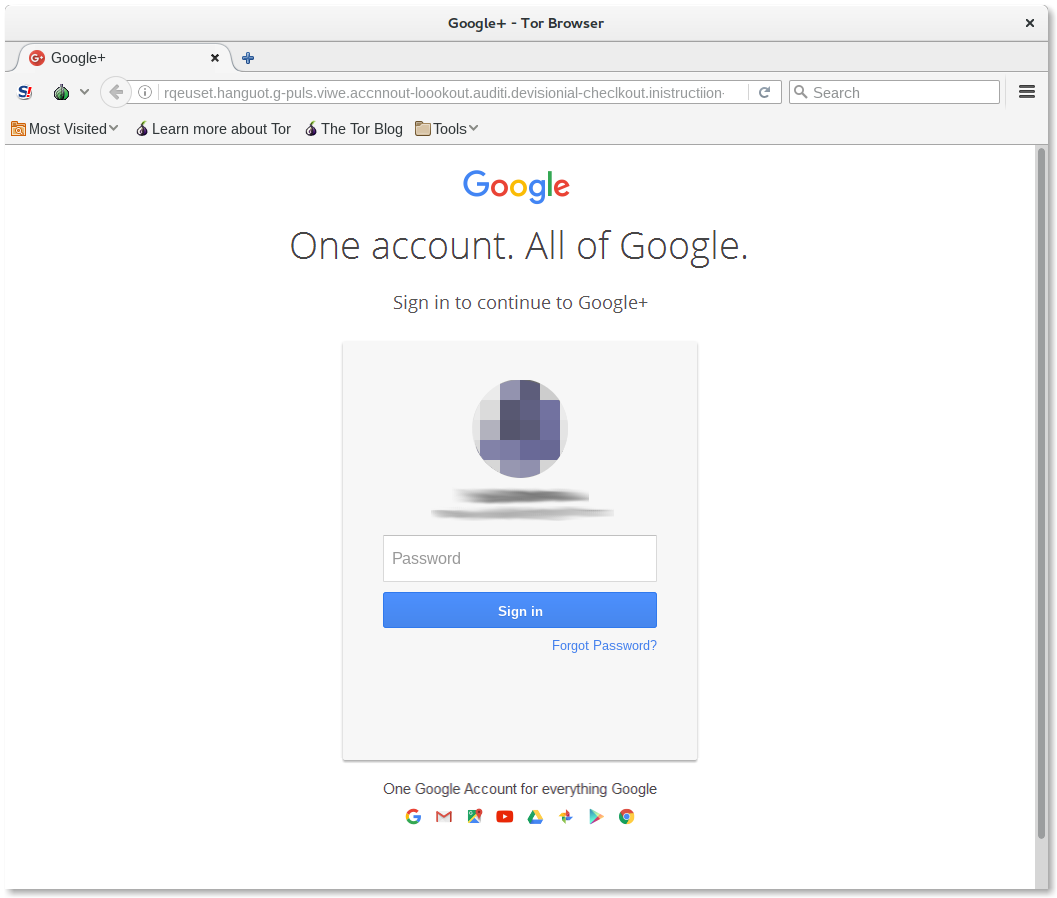Reload the page with the refresh icon
The height and width of the screenshot is (898, 1057).
tap(764, 92)
